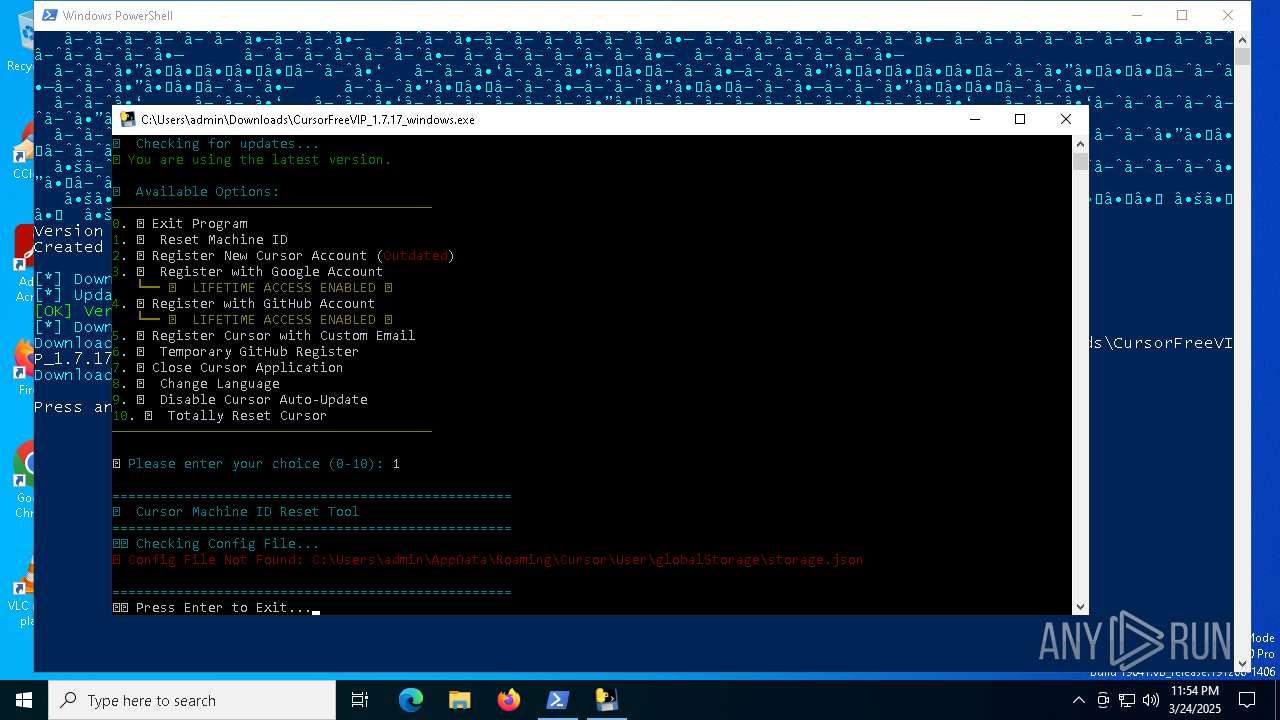1280x720 pixels.
Task: Click the taskbar search box
Action: click(192, 700)
